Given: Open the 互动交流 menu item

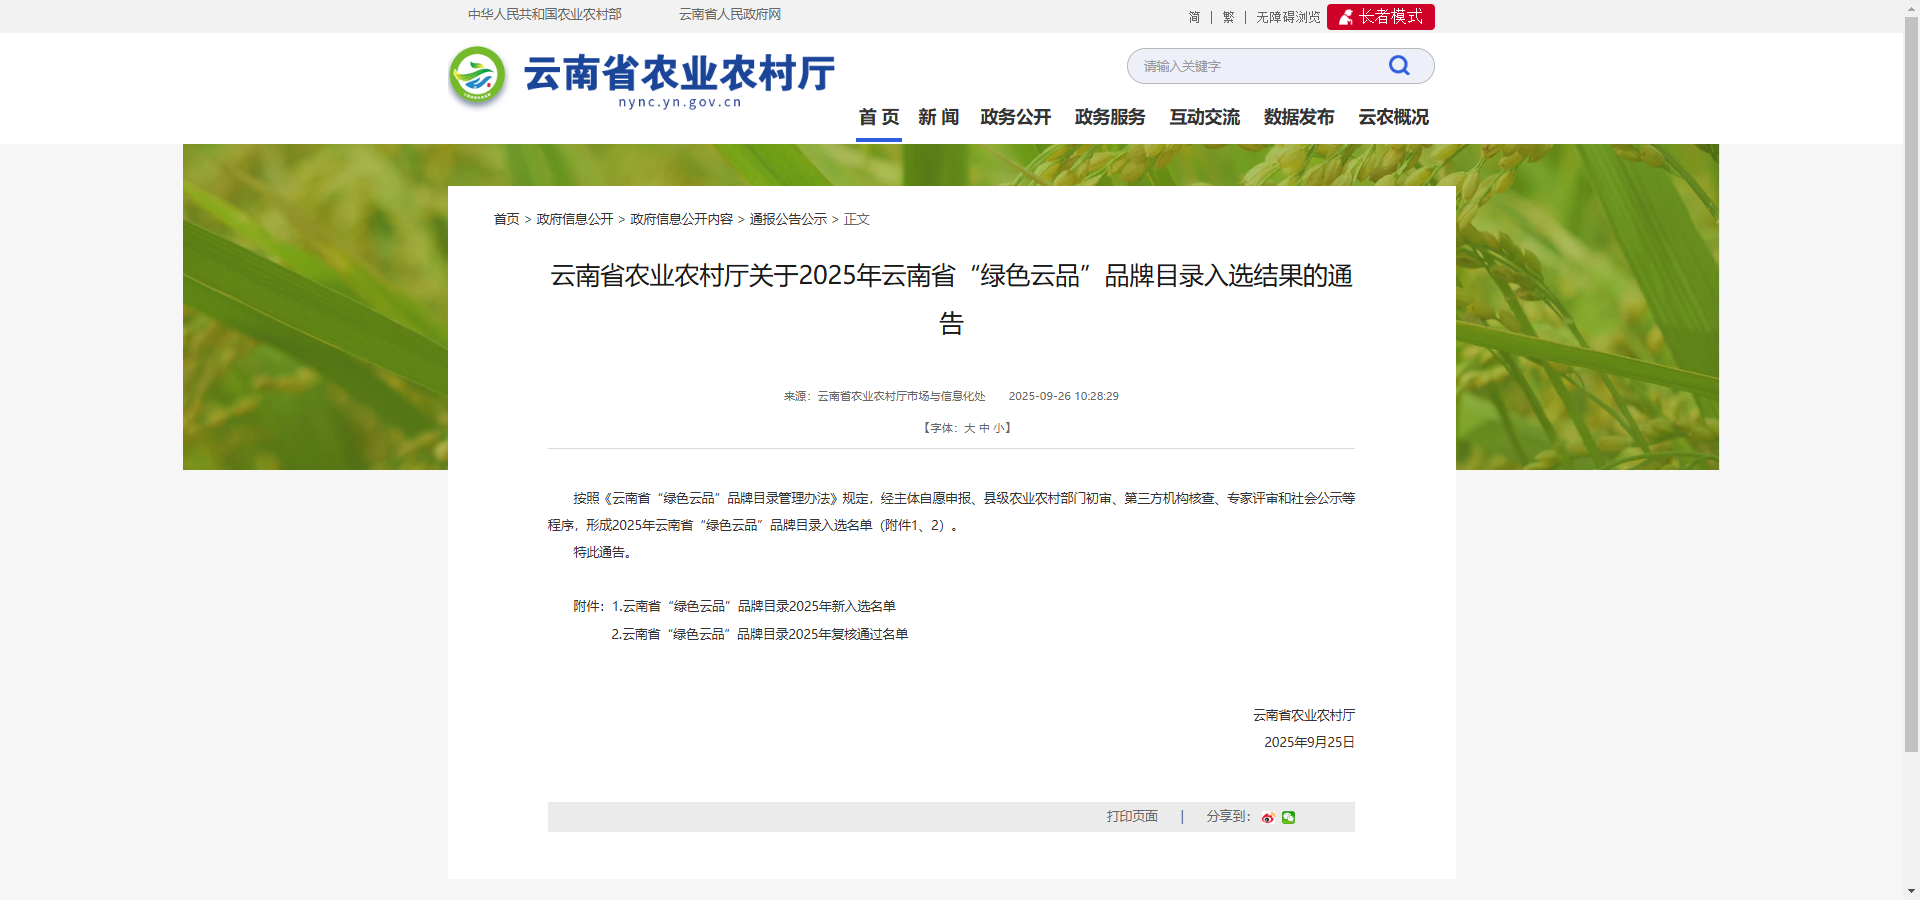Looking at the screenshot, I should pyautogui.click(x=1204, y=117).
